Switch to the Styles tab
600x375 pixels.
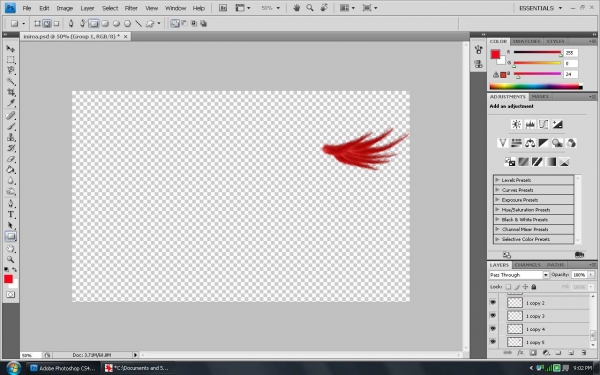[x=555, y=41]
